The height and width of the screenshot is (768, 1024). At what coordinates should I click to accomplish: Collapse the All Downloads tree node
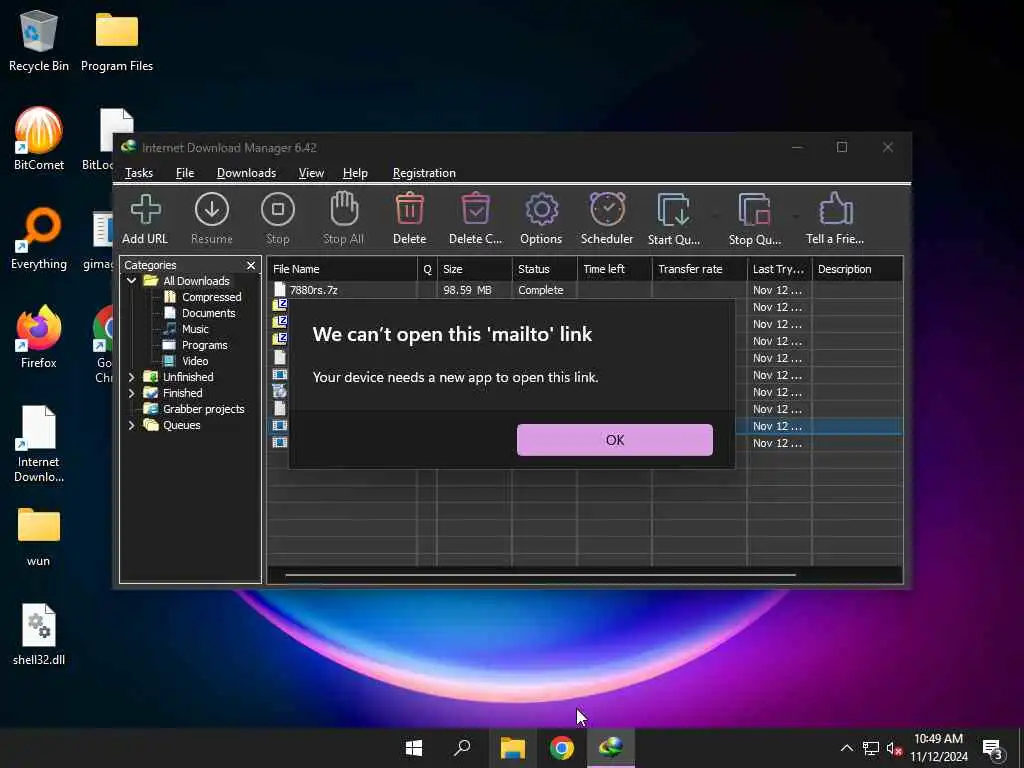pos(131,281)
